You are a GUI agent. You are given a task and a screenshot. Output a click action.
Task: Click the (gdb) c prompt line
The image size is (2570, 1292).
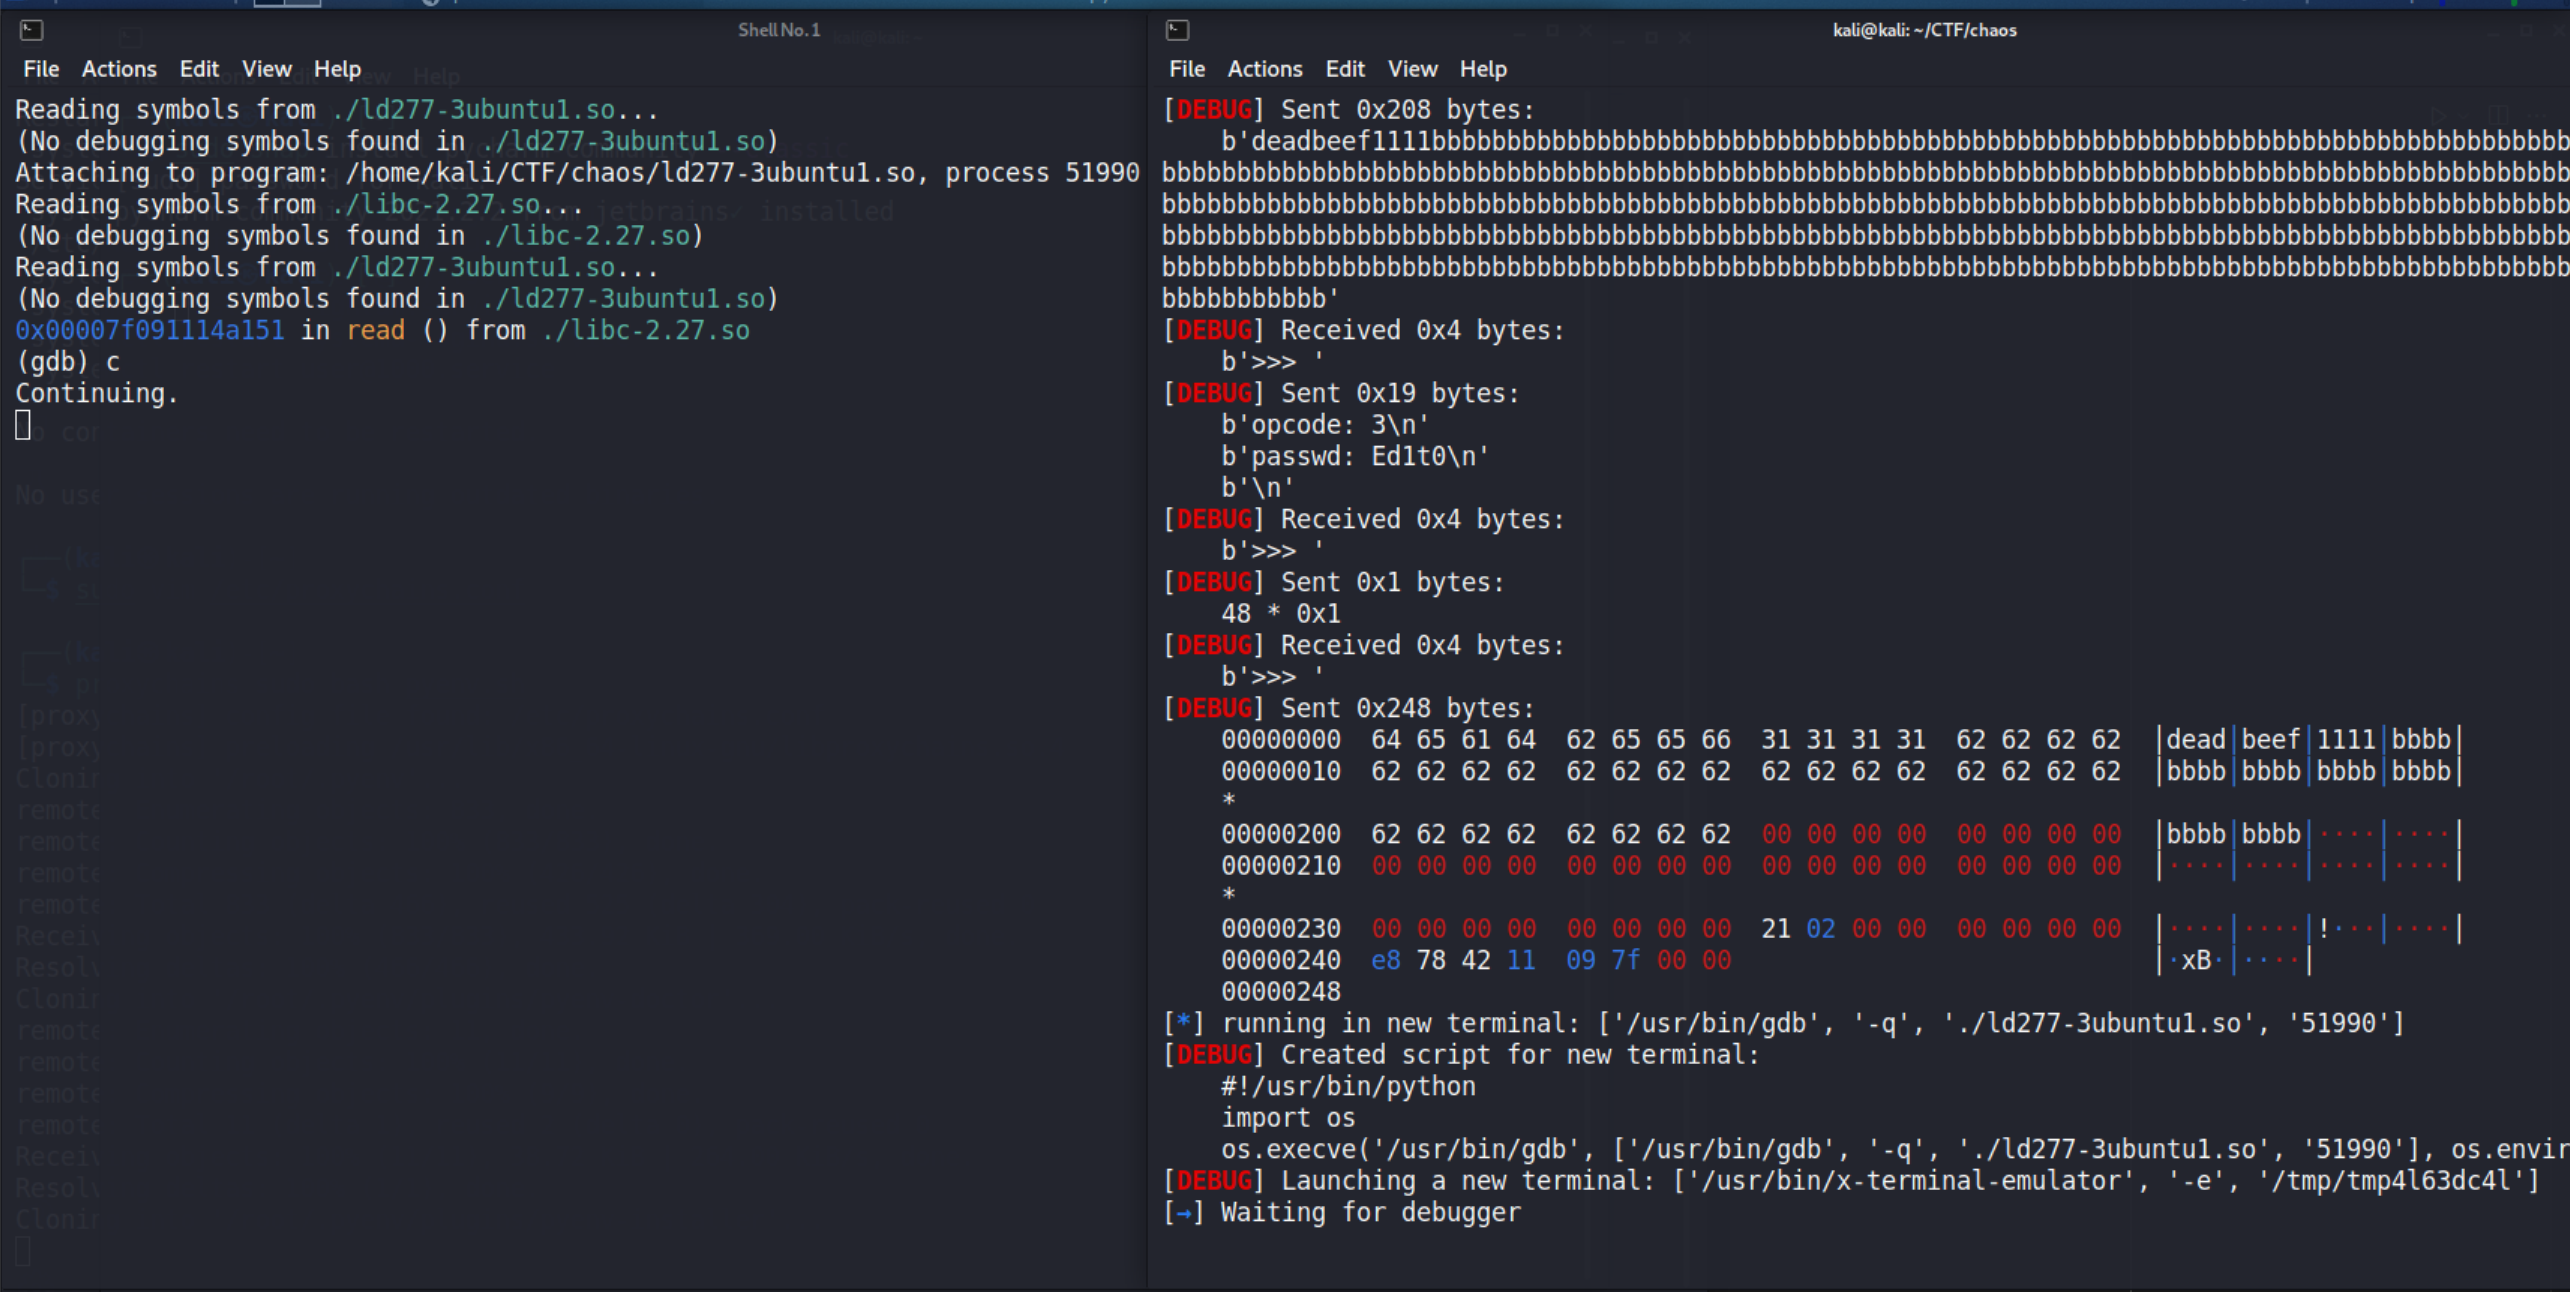pos(67,362)
